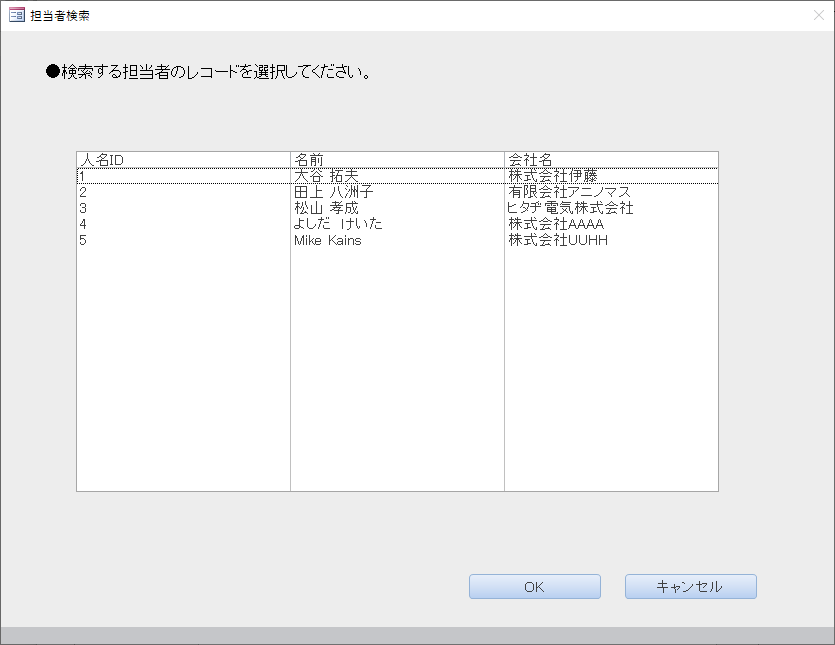This screenshot has height=645, width=835.
Task: Select the 株式会社UUHH company entry
Action: pos(557,240)
